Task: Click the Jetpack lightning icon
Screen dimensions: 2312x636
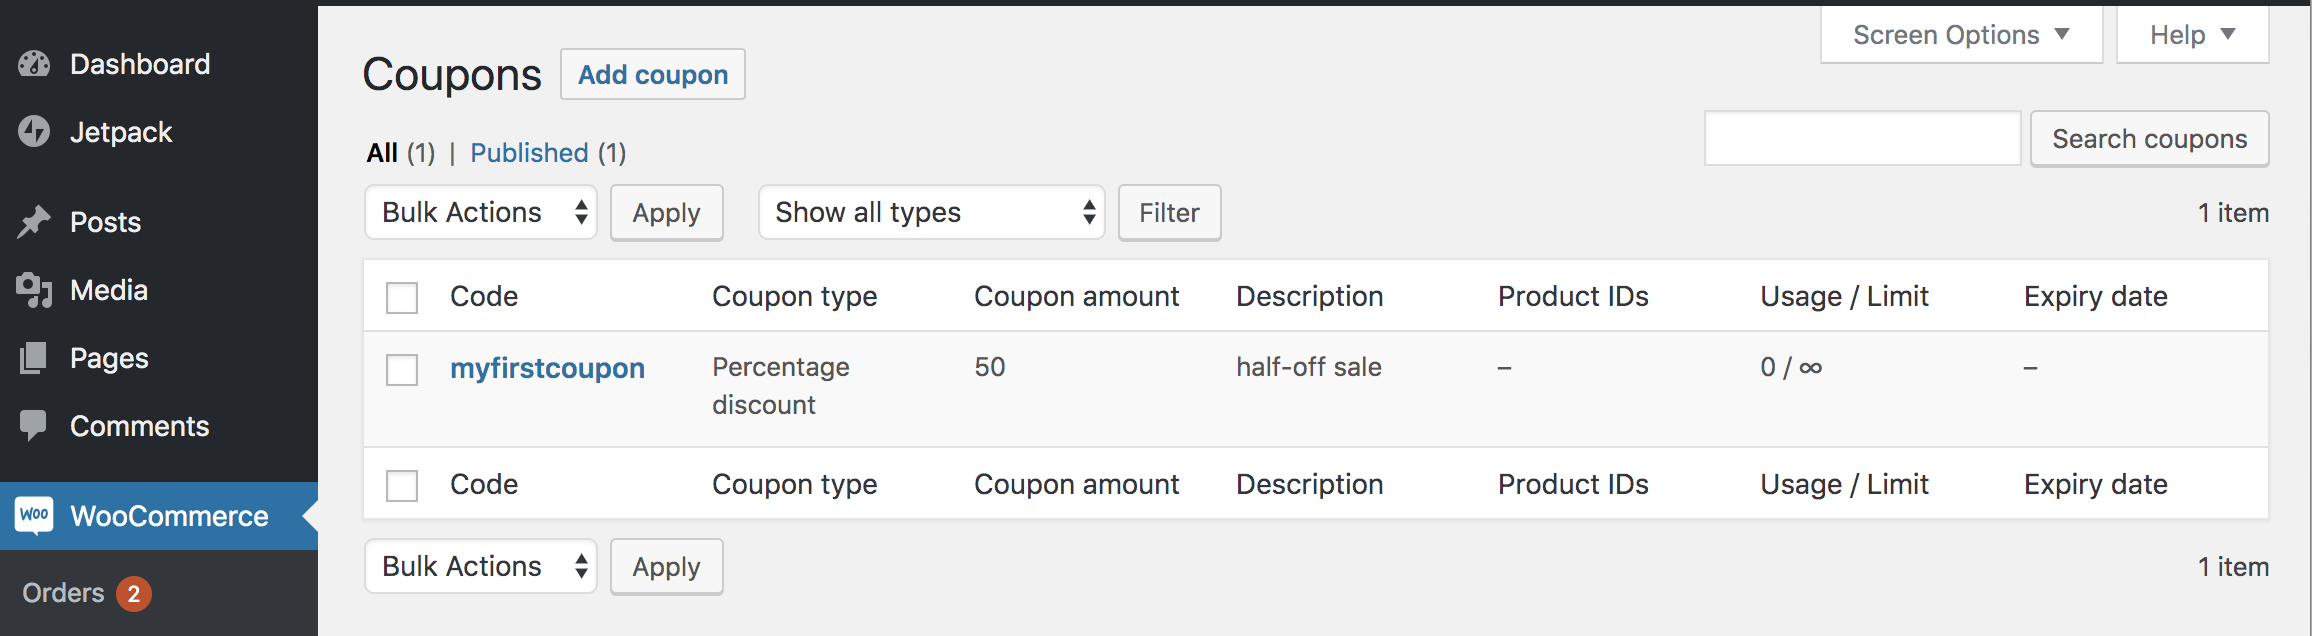Action: 34,132
